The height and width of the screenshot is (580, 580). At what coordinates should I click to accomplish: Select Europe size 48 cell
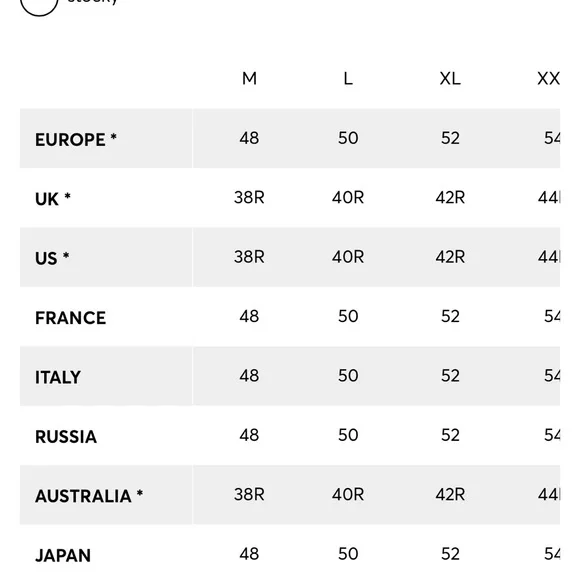pos(249,138)
